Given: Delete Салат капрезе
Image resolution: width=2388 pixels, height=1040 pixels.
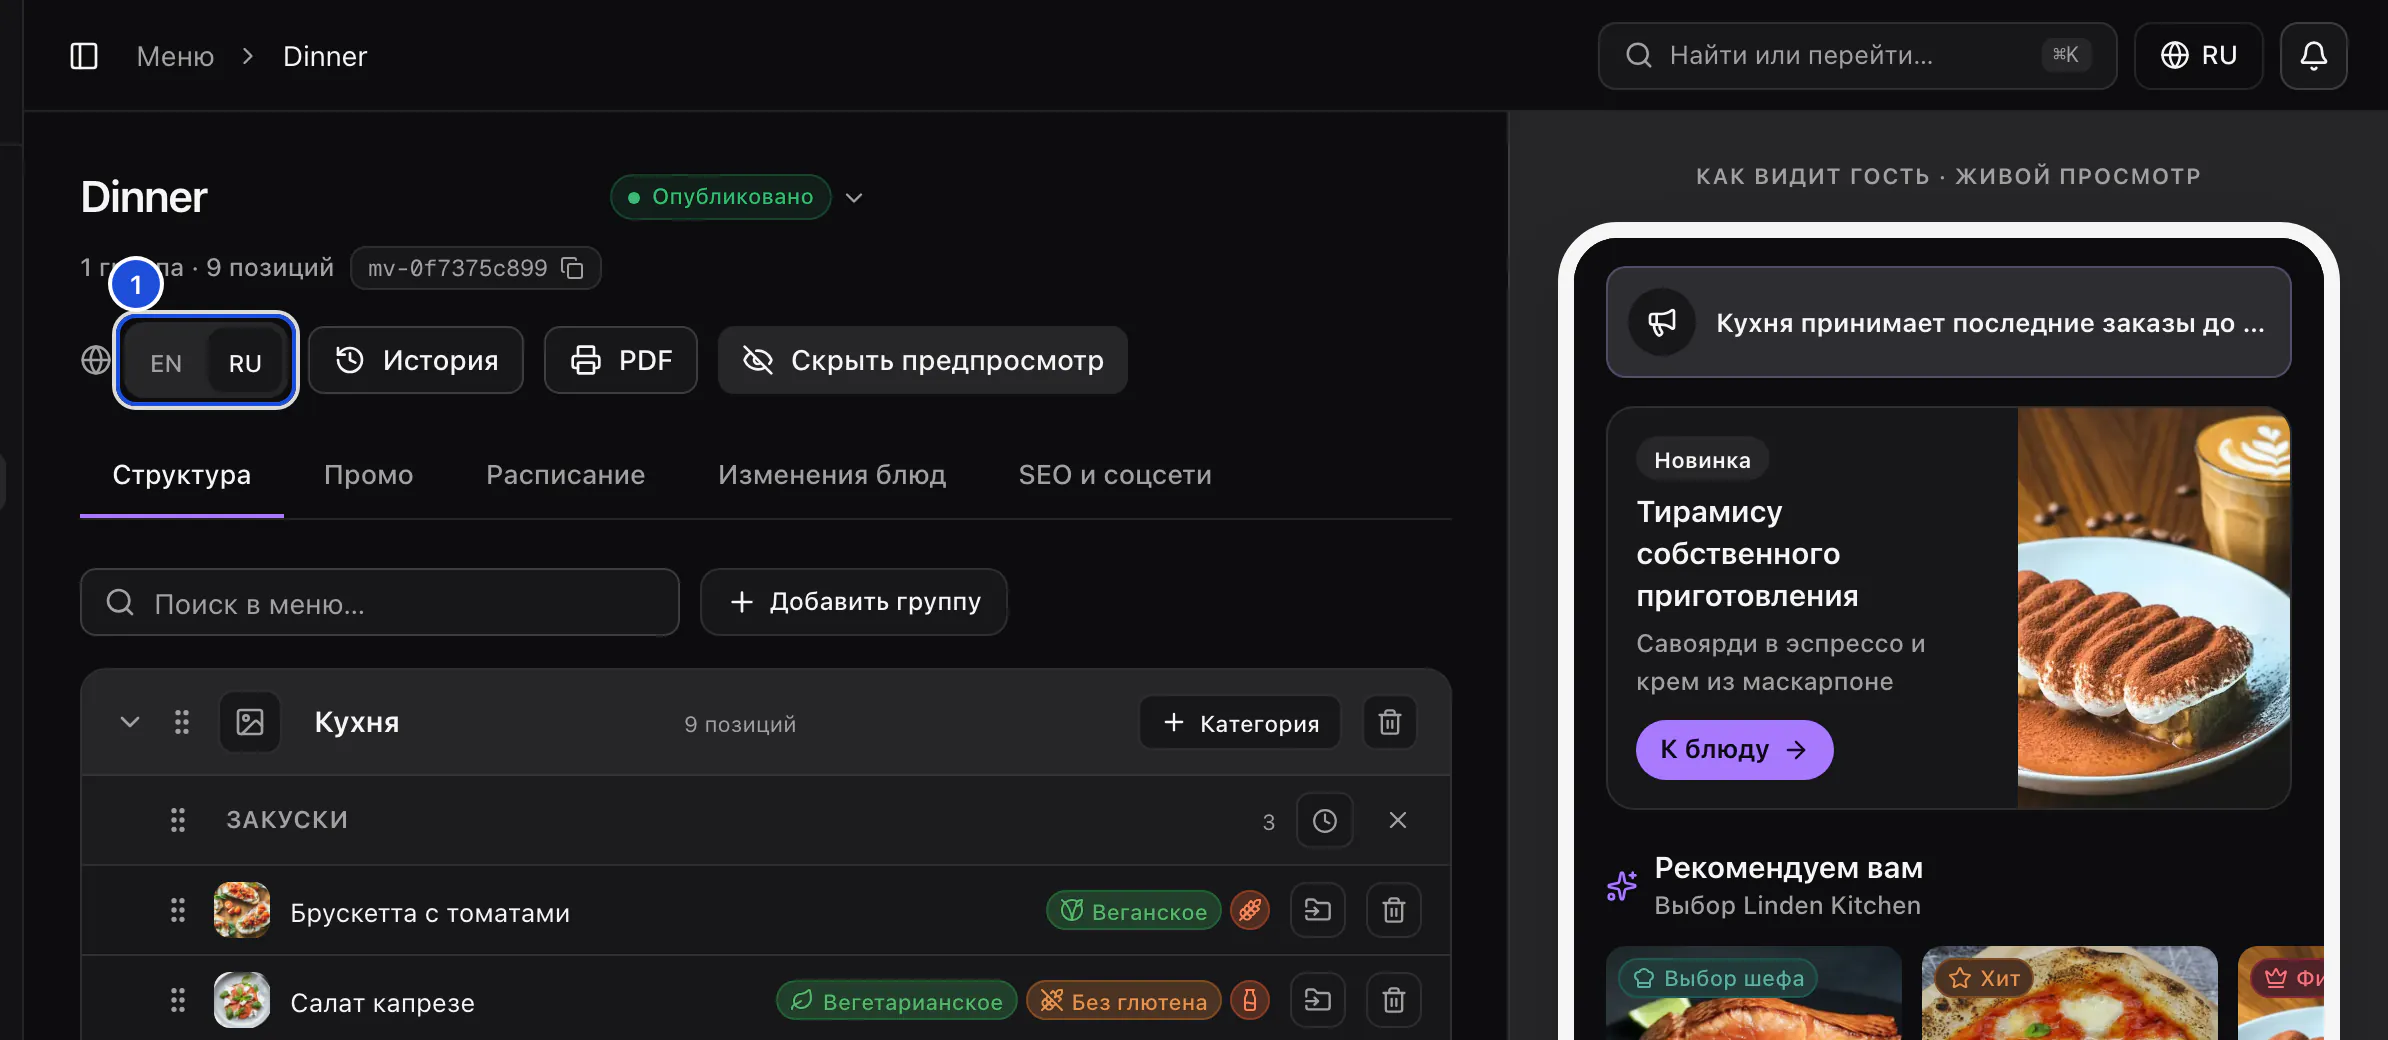Looking at the screenshot, I should pyautogui.click(x=1394, y=1000).
